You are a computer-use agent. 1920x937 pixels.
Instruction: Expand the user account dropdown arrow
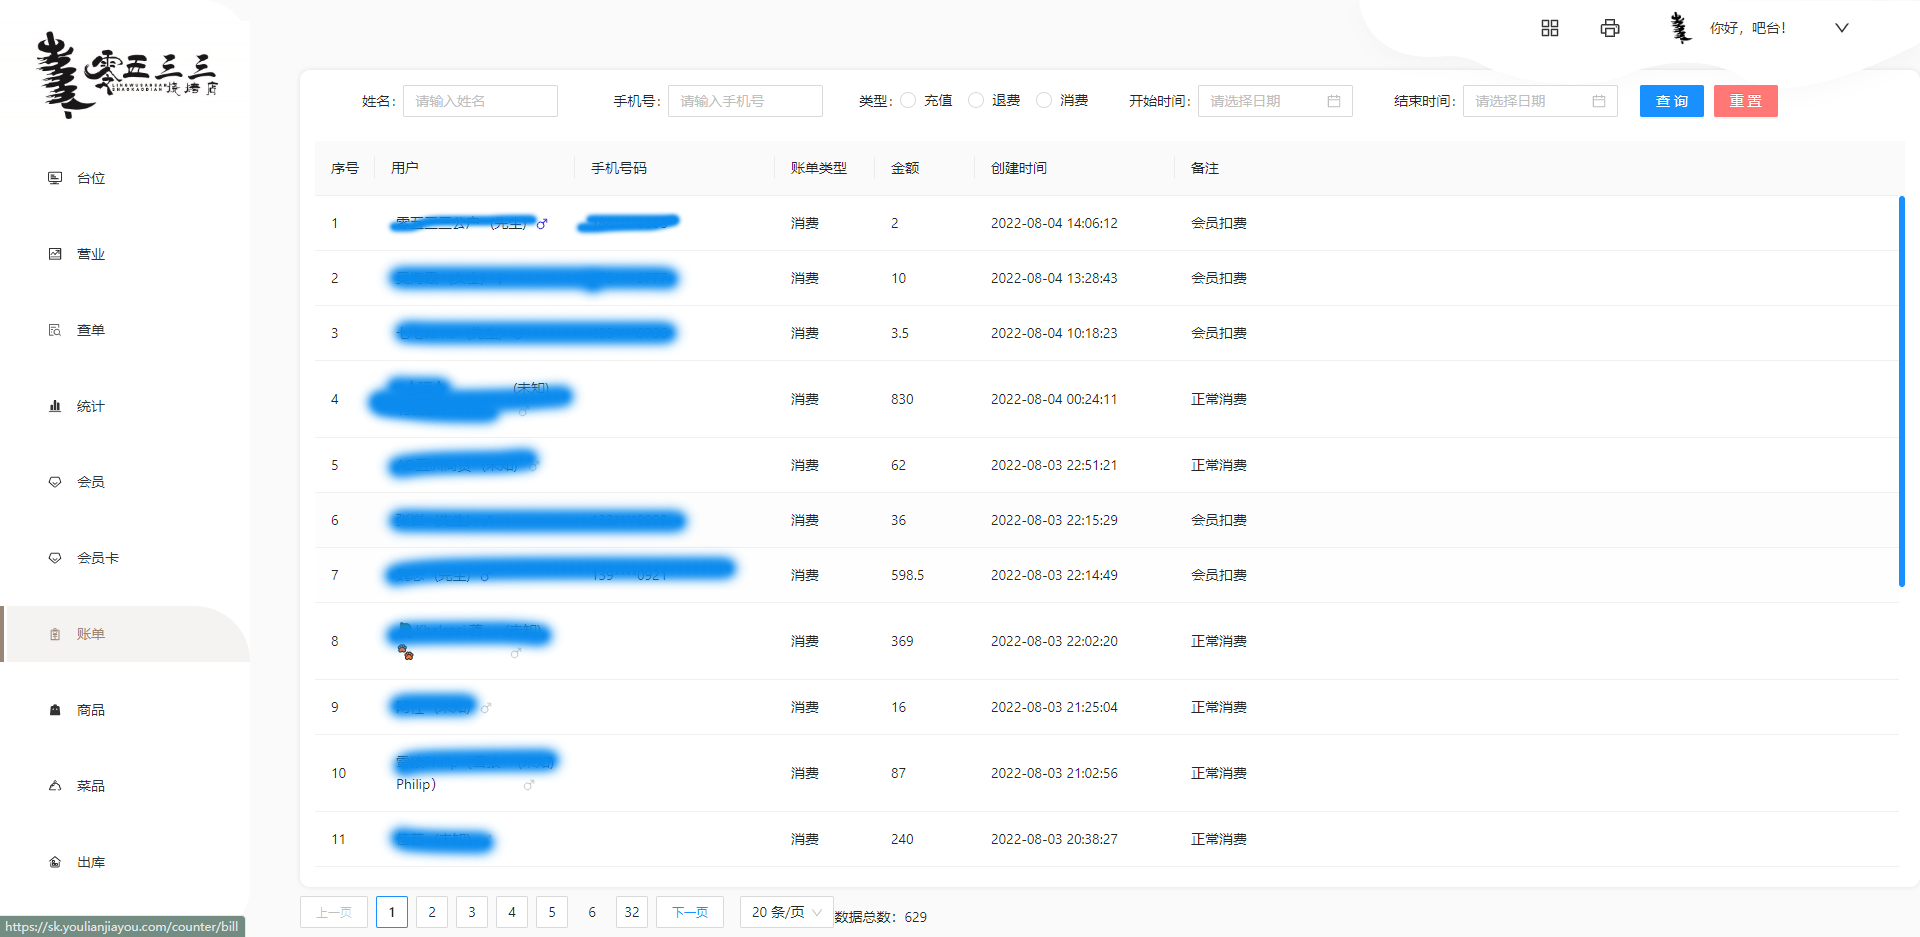1841,28
